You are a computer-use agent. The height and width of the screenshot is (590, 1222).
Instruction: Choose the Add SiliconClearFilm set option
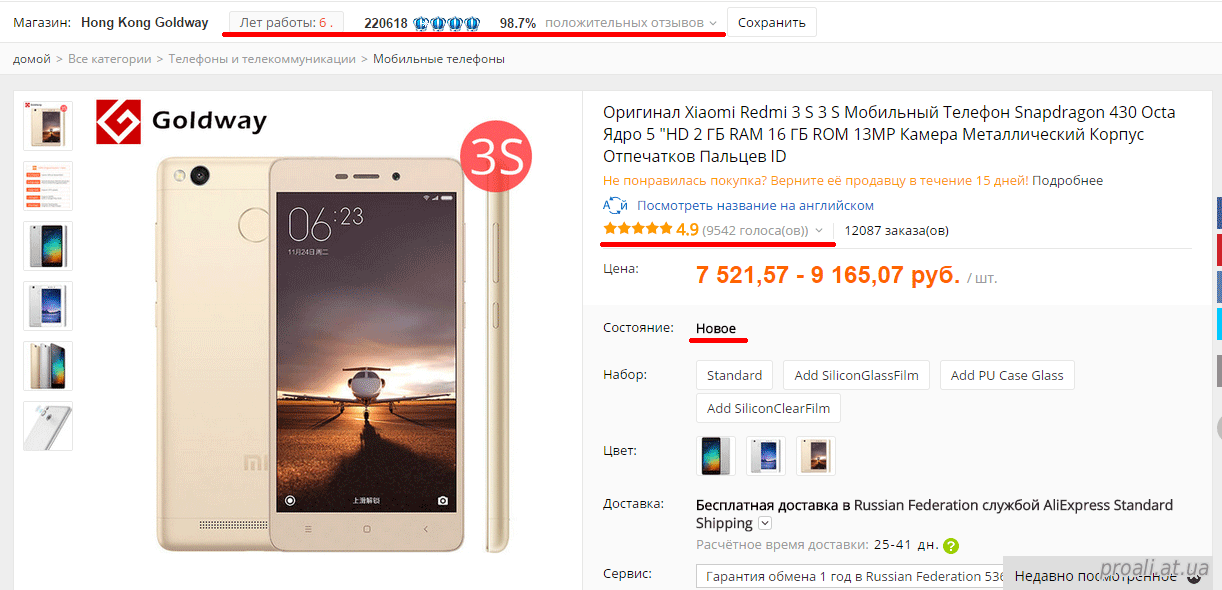(x=768, y=408)
